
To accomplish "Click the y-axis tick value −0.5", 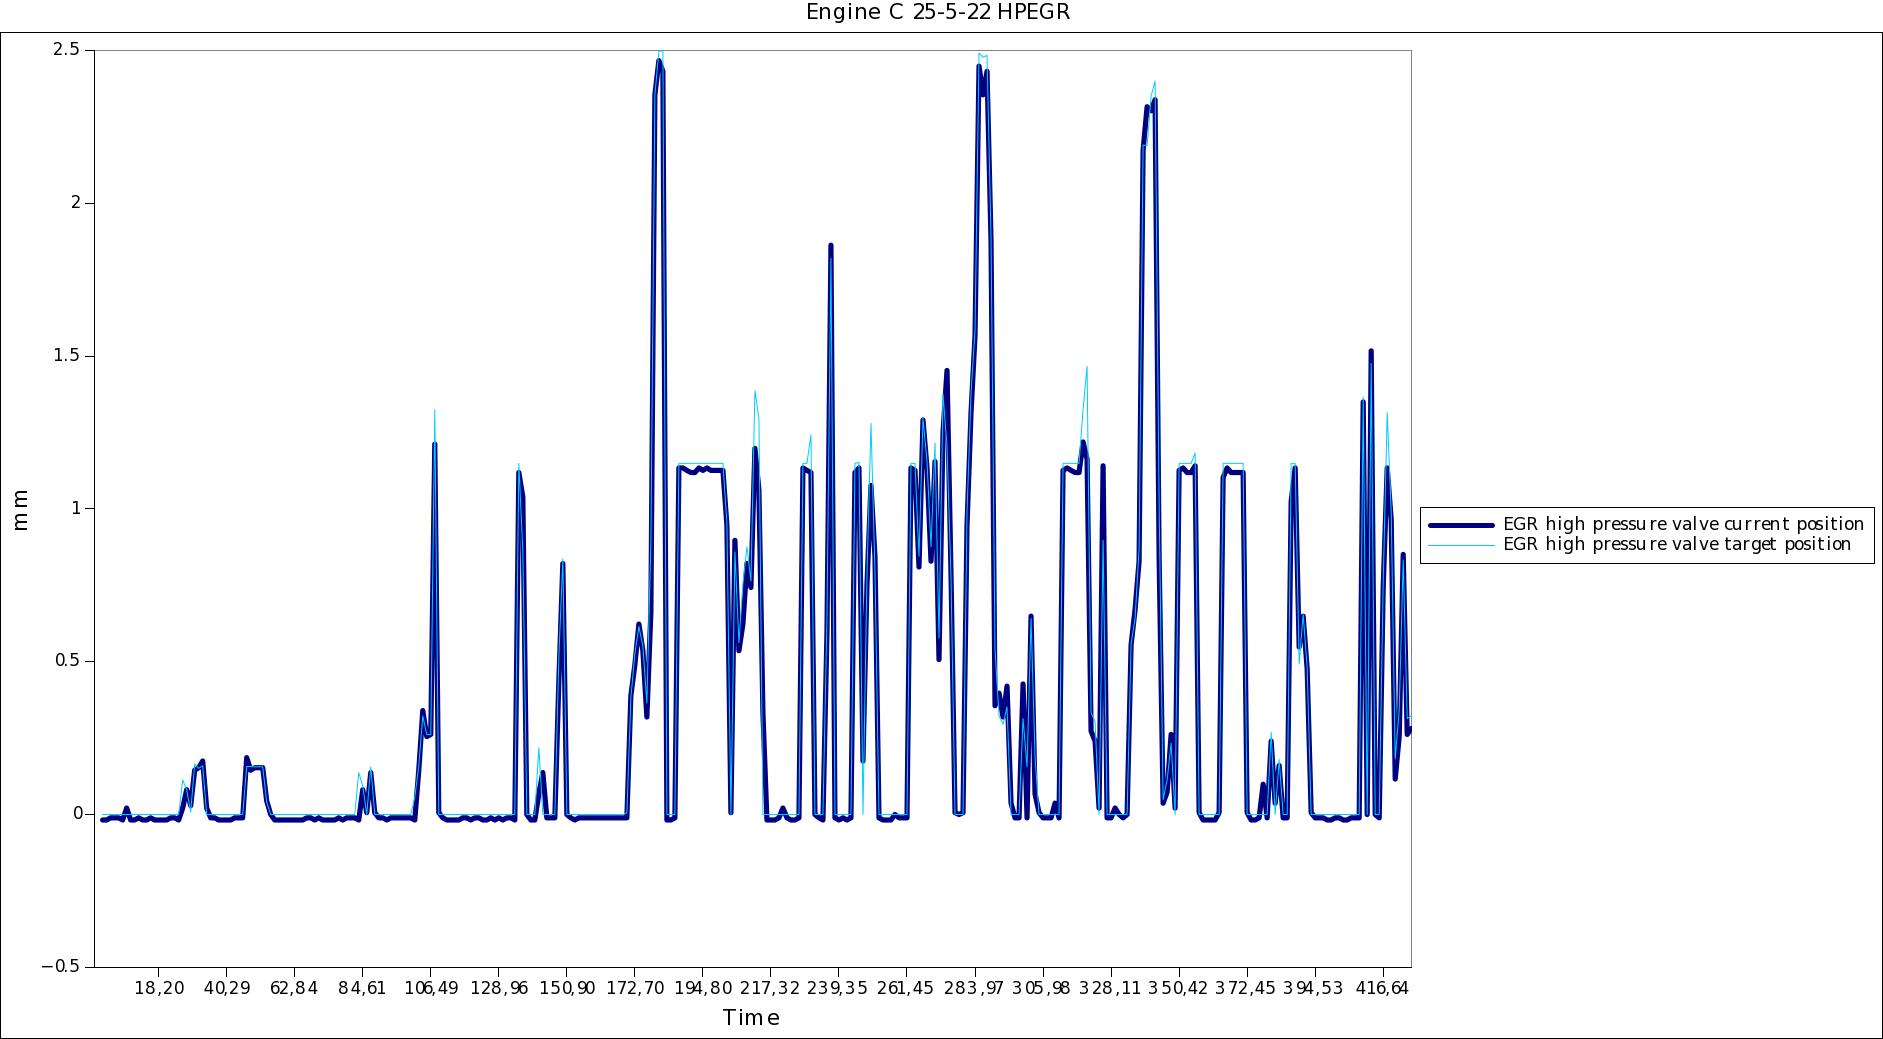I will pos(62,966).
